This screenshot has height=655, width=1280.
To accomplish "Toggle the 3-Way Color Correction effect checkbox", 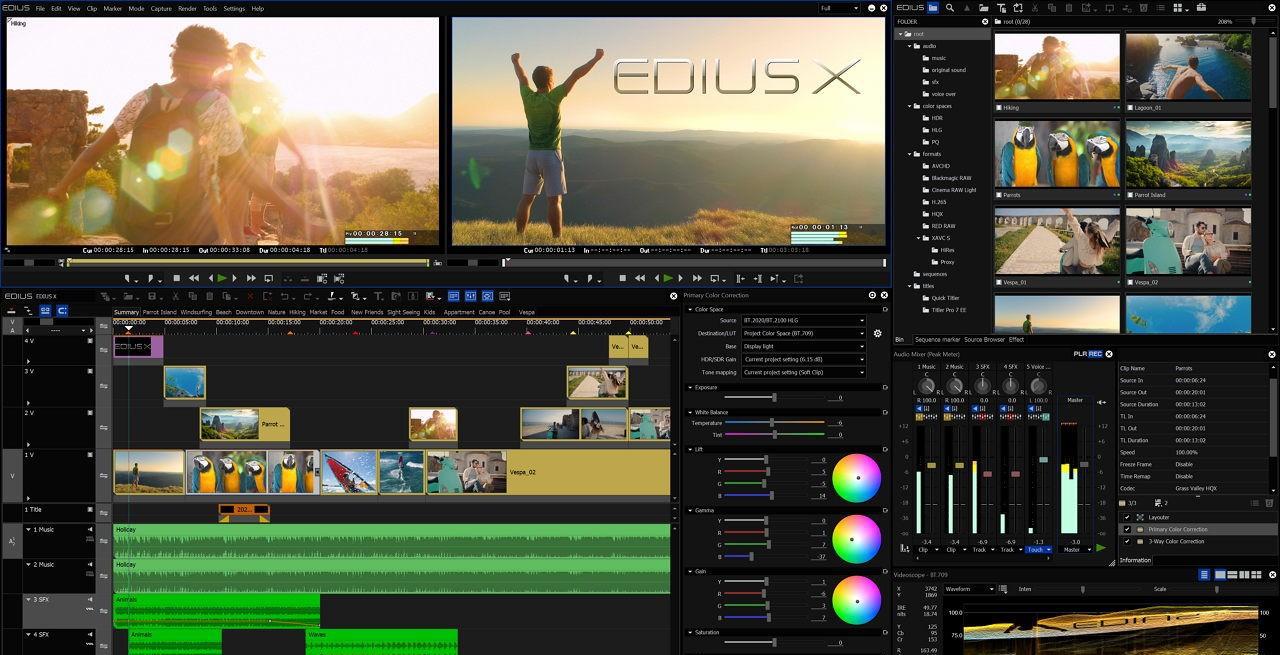I will 1127,541.
